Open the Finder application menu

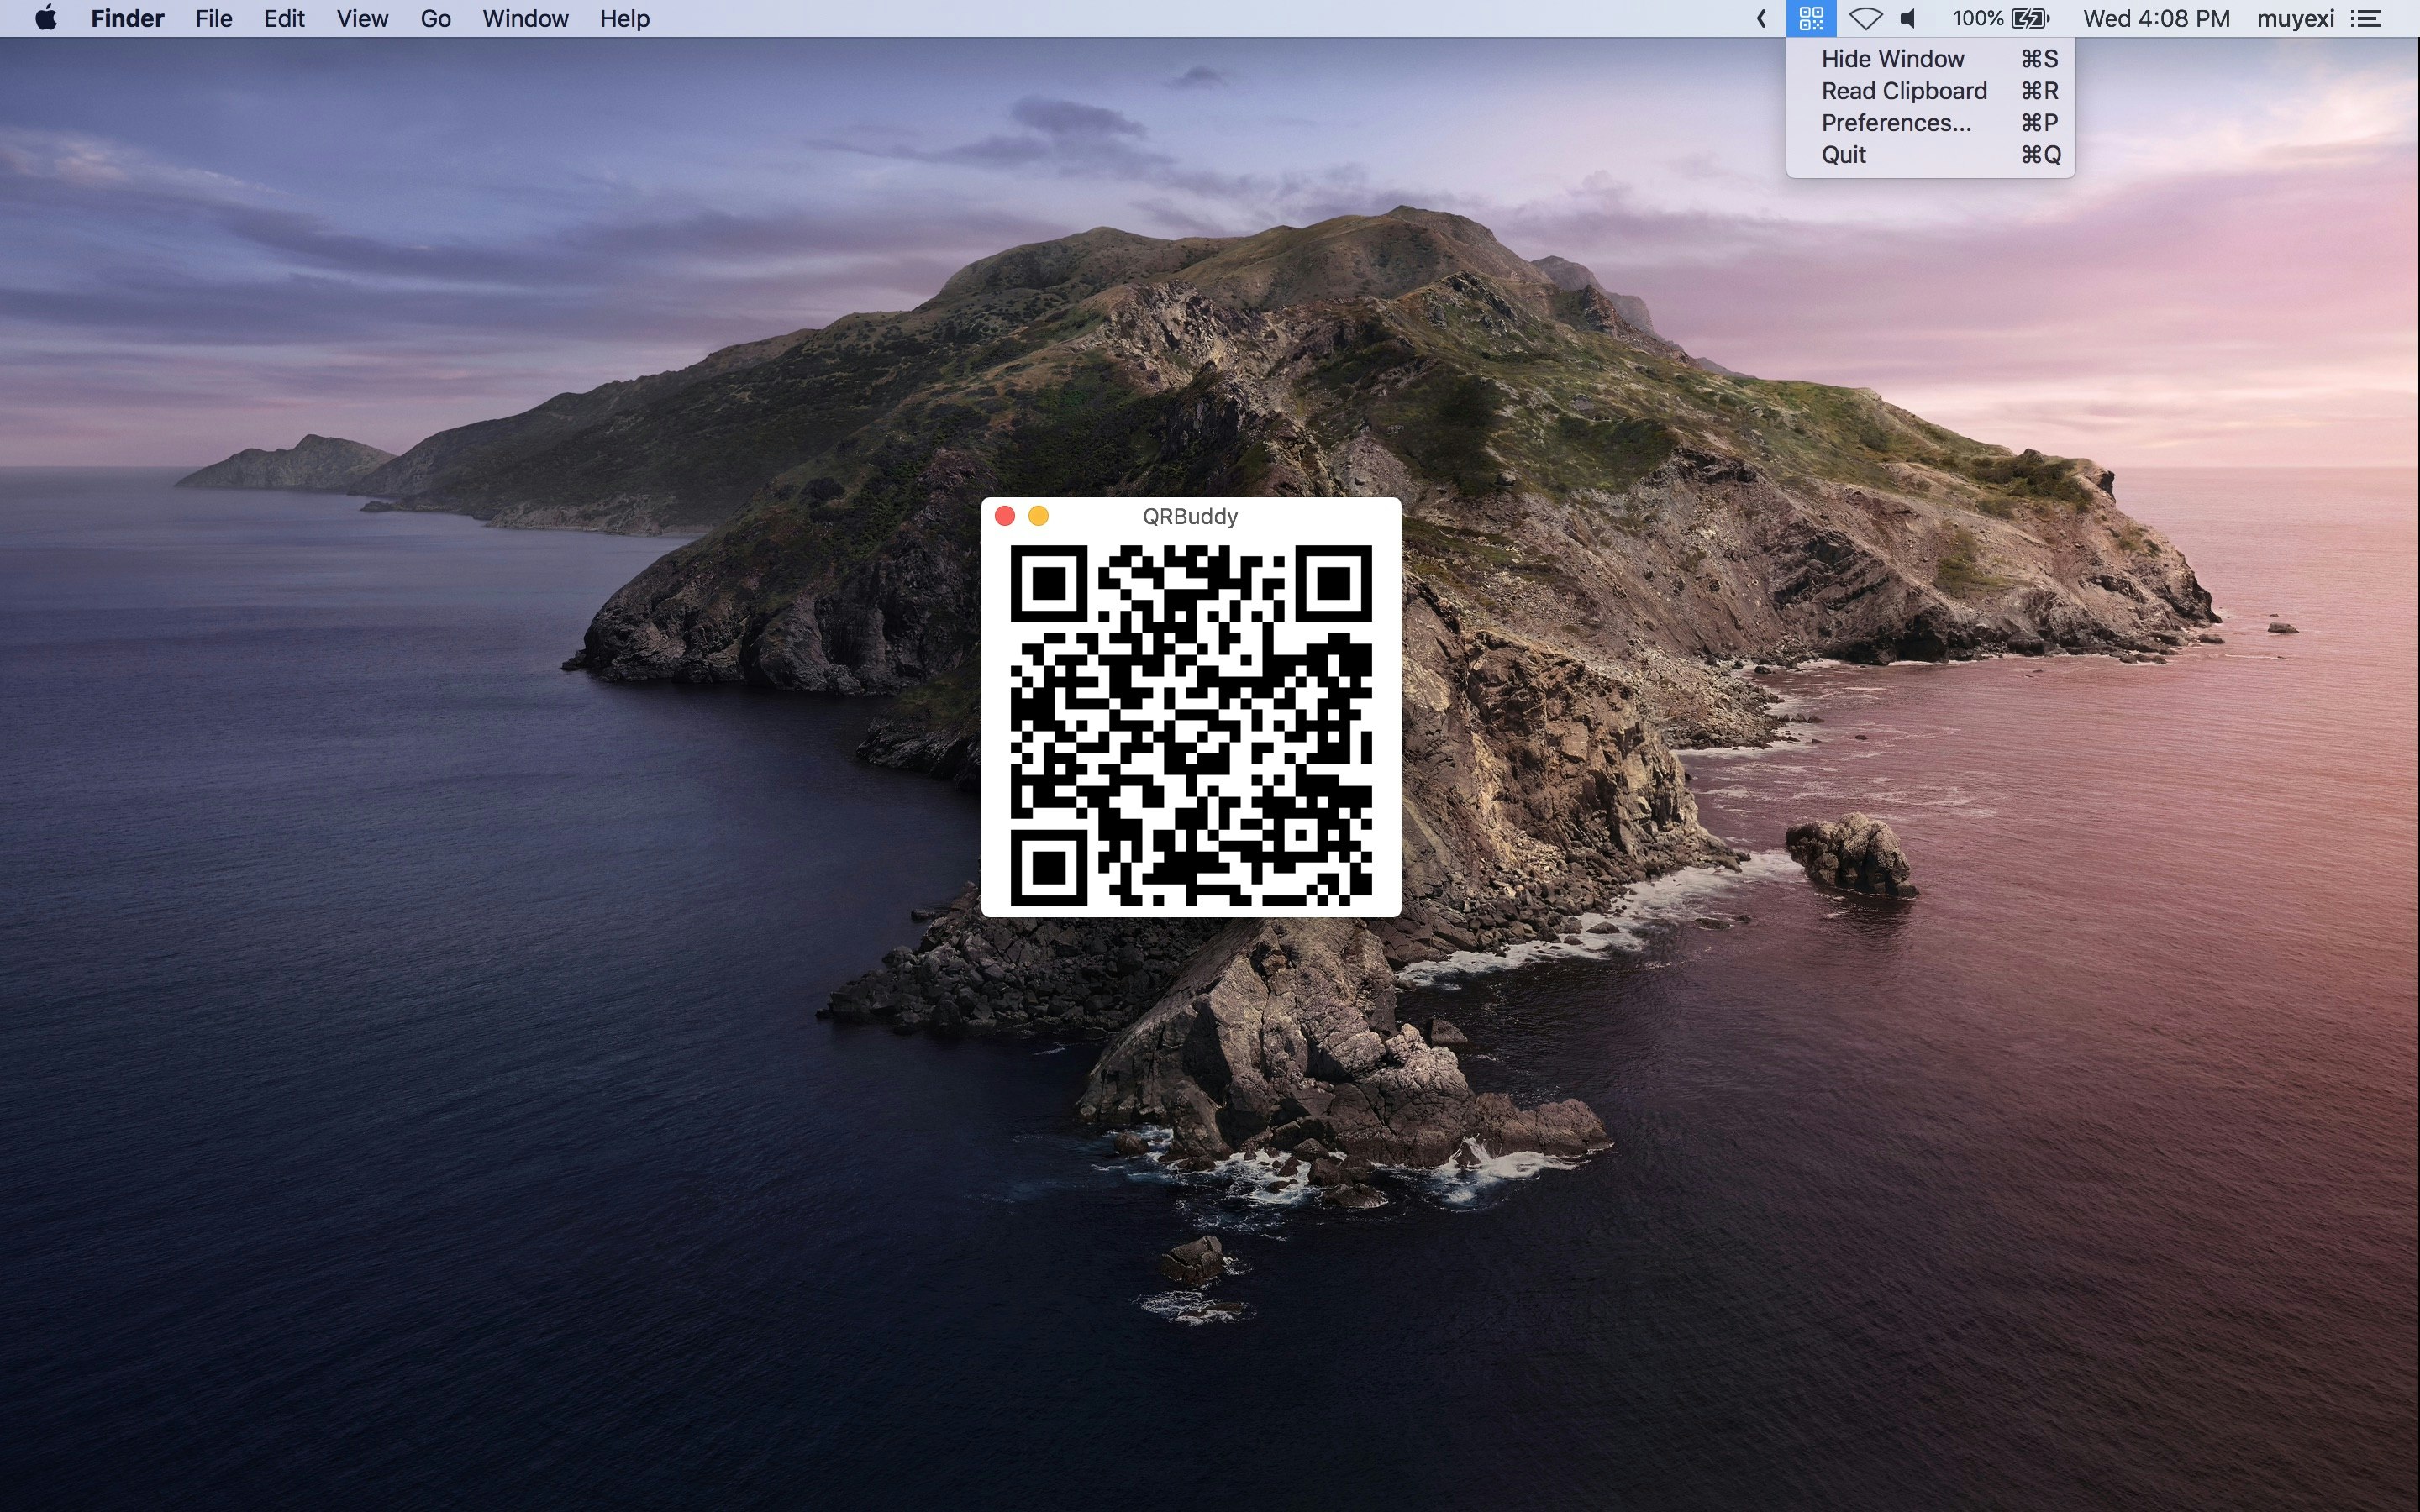127,18
